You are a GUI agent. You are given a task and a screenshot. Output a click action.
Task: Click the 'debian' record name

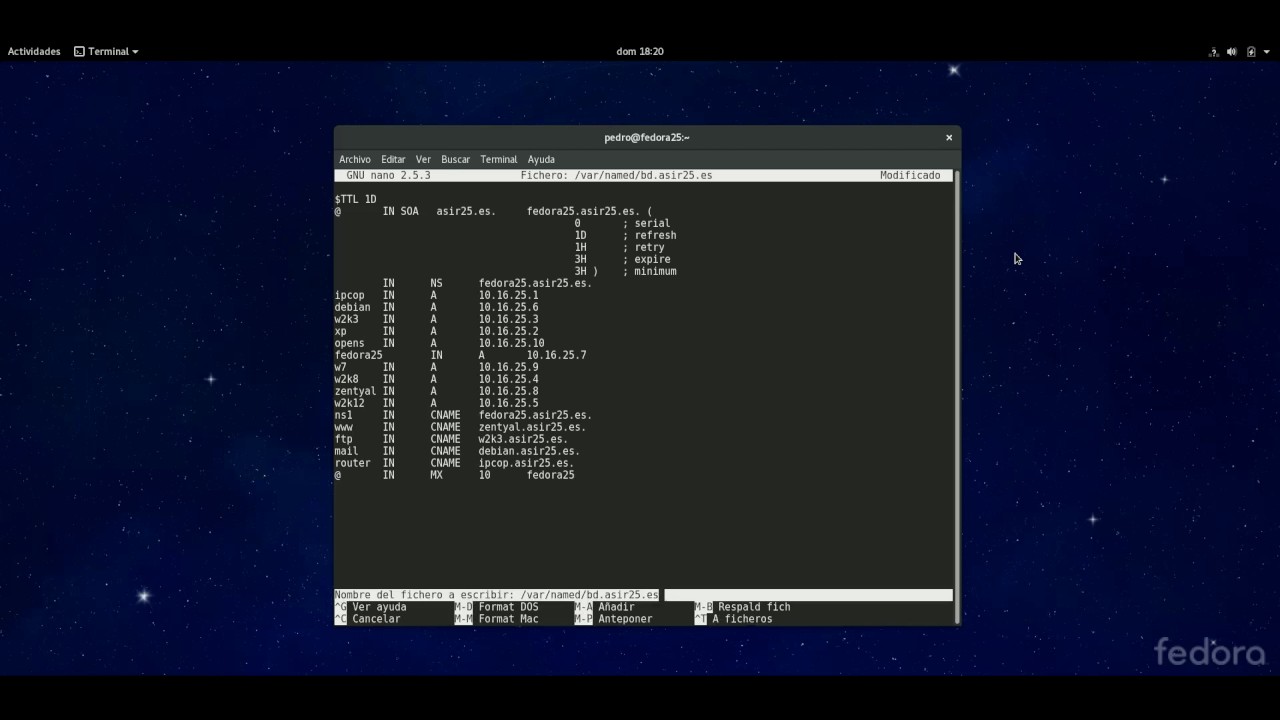click(353, 307)
